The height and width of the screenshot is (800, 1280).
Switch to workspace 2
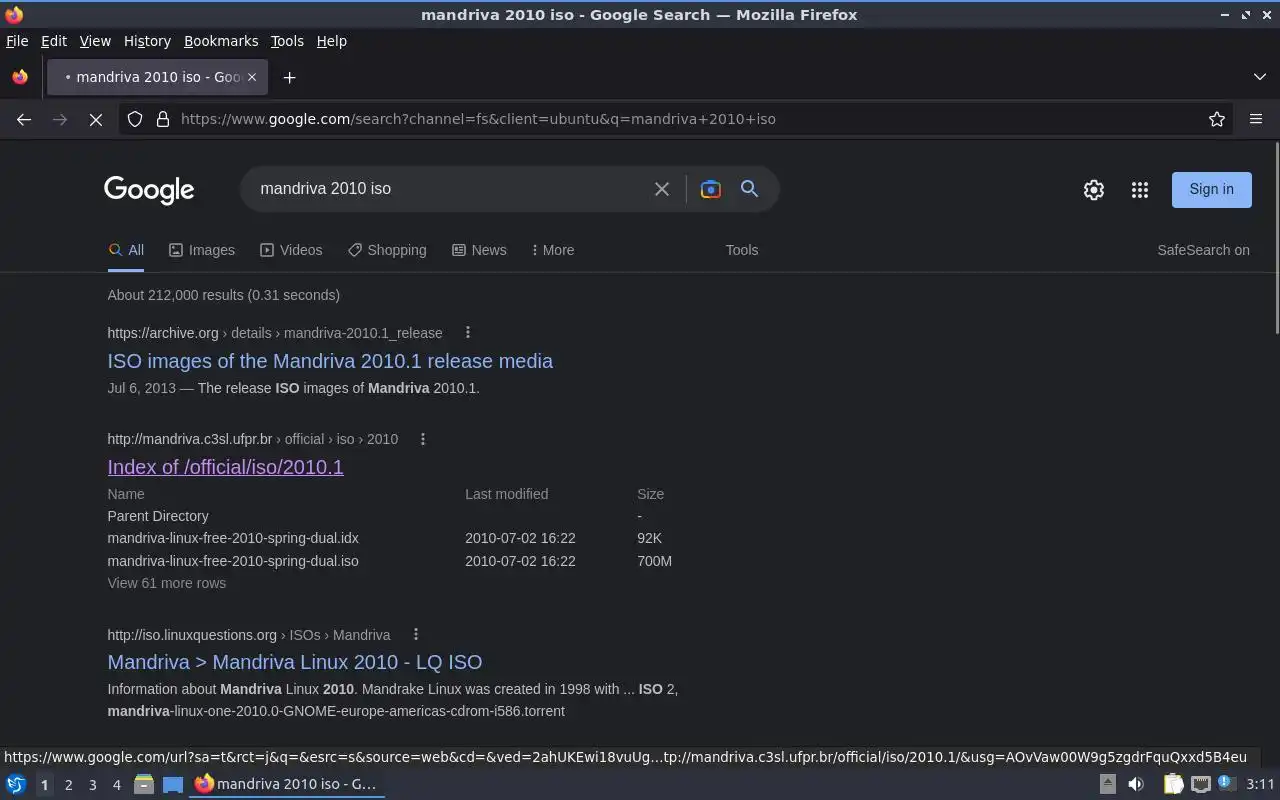point(68,785)
